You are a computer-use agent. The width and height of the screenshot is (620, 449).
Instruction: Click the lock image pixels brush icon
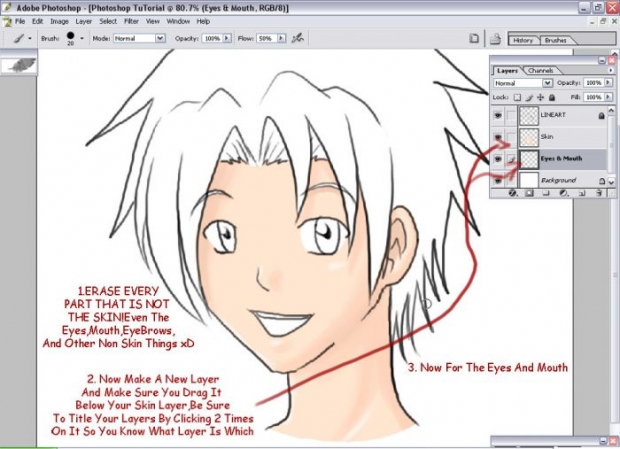[x=529, y=97]
